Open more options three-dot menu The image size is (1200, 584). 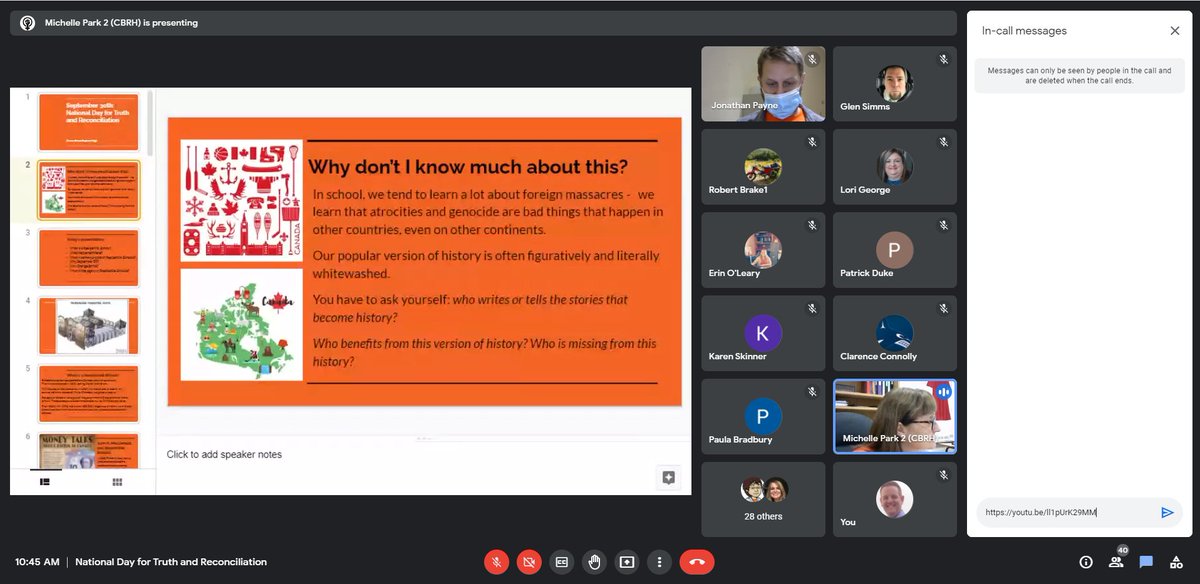pos(660,562)
